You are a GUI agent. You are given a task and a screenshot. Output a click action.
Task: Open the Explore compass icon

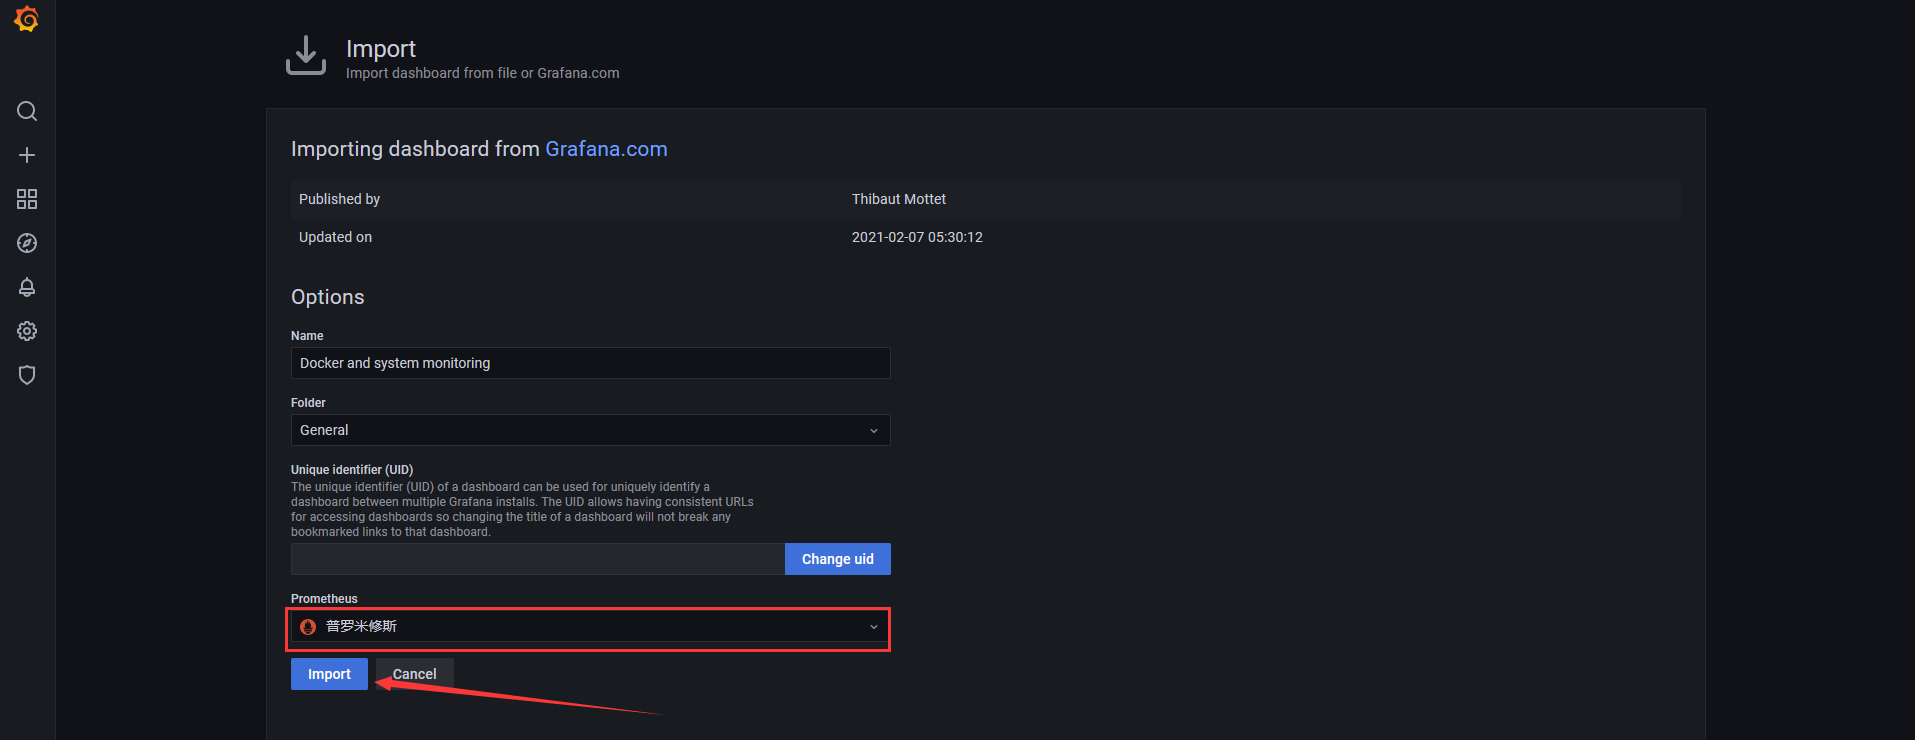click(27, 243)
